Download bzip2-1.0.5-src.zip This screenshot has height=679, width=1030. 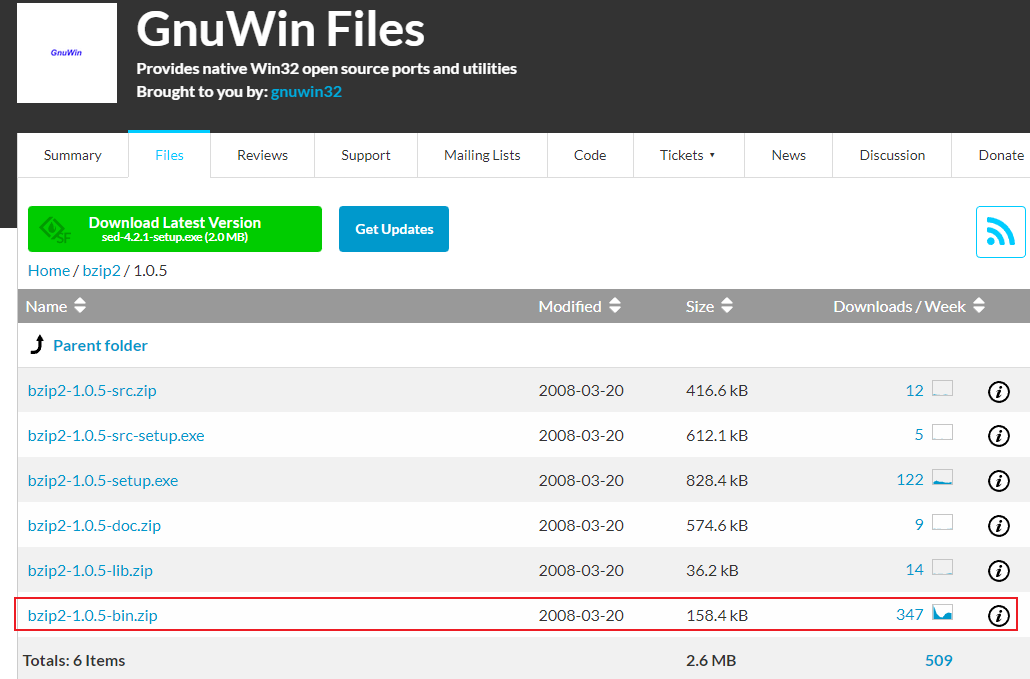(92, 391)
